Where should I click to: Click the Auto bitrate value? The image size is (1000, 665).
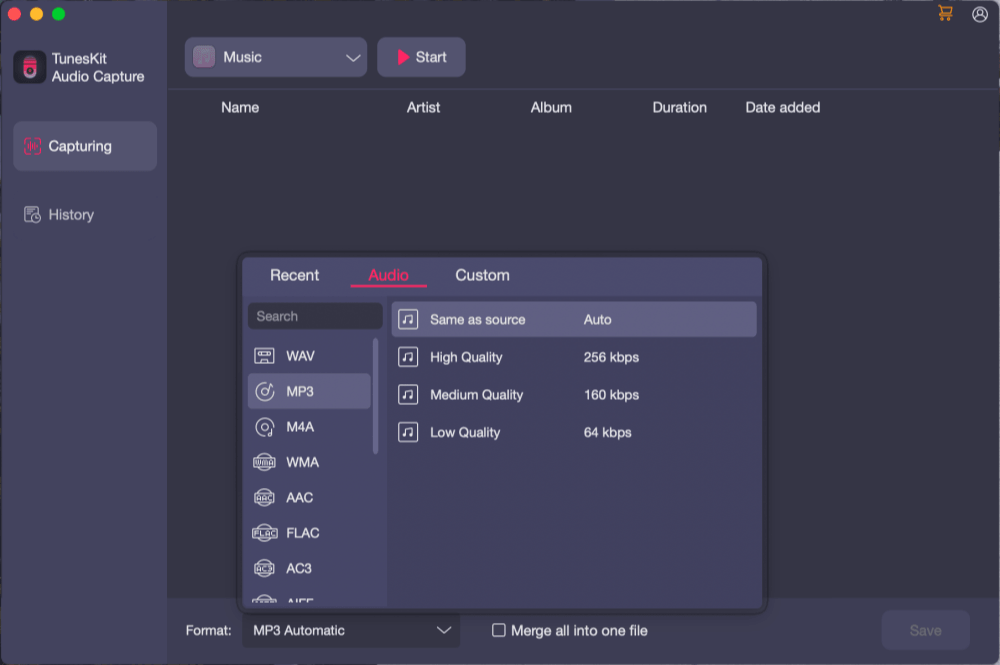[x=598, y=319]
